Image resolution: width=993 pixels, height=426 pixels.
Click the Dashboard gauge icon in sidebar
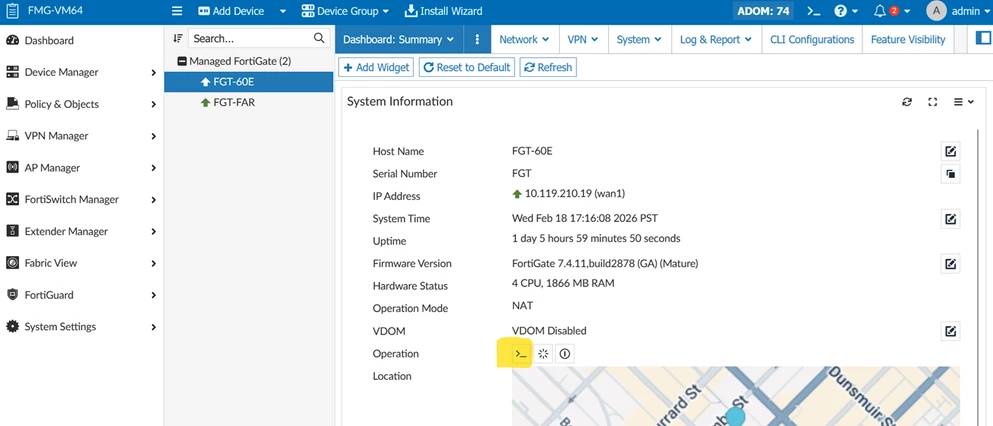pyautogui.click(x=12, y=41)
